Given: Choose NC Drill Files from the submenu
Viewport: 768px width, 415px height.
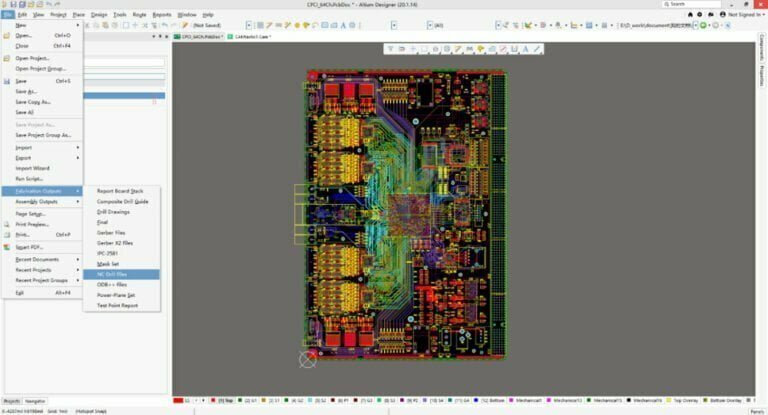Looking at the screenshot, I should pos(112,274).
